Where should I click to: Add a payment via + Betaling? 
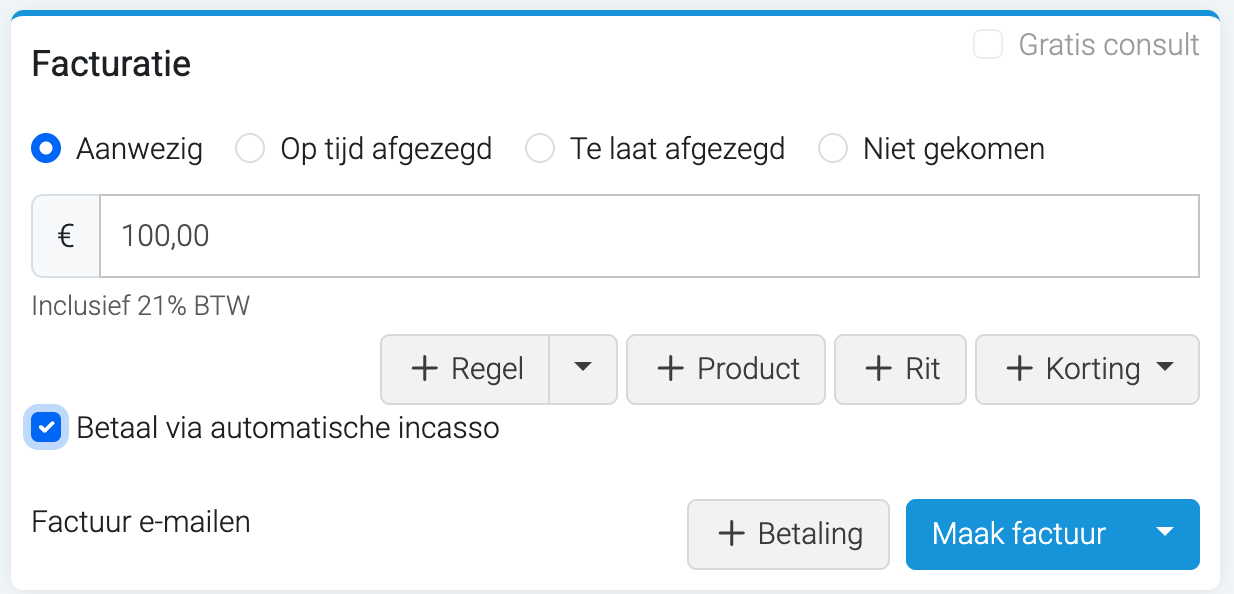pyautogui.click(x=788, y=534)
